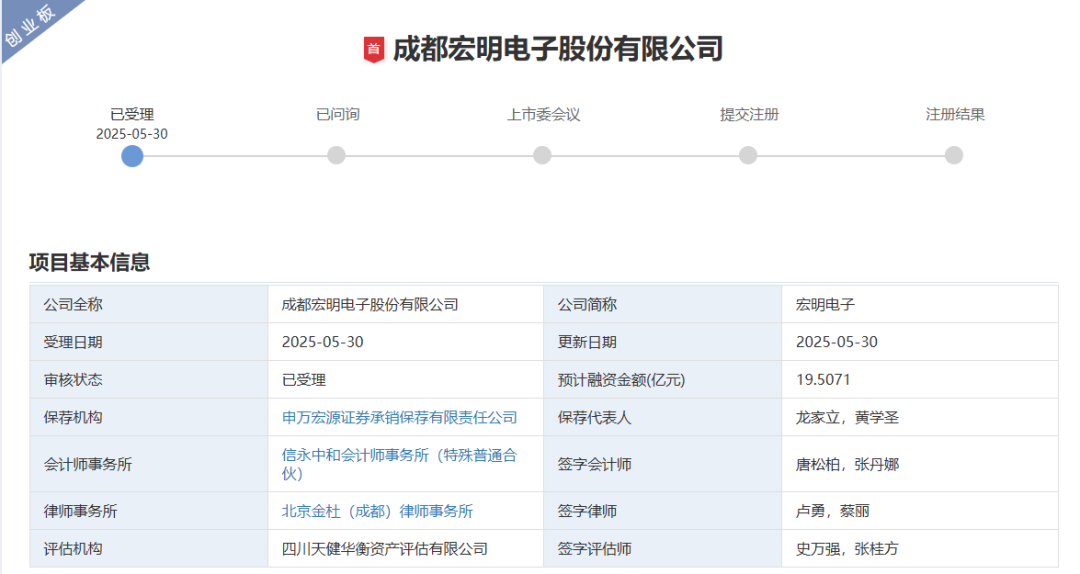
Task: Click 四川天健华衡资产评估有限公司 value cell
Action: (406, 549)
